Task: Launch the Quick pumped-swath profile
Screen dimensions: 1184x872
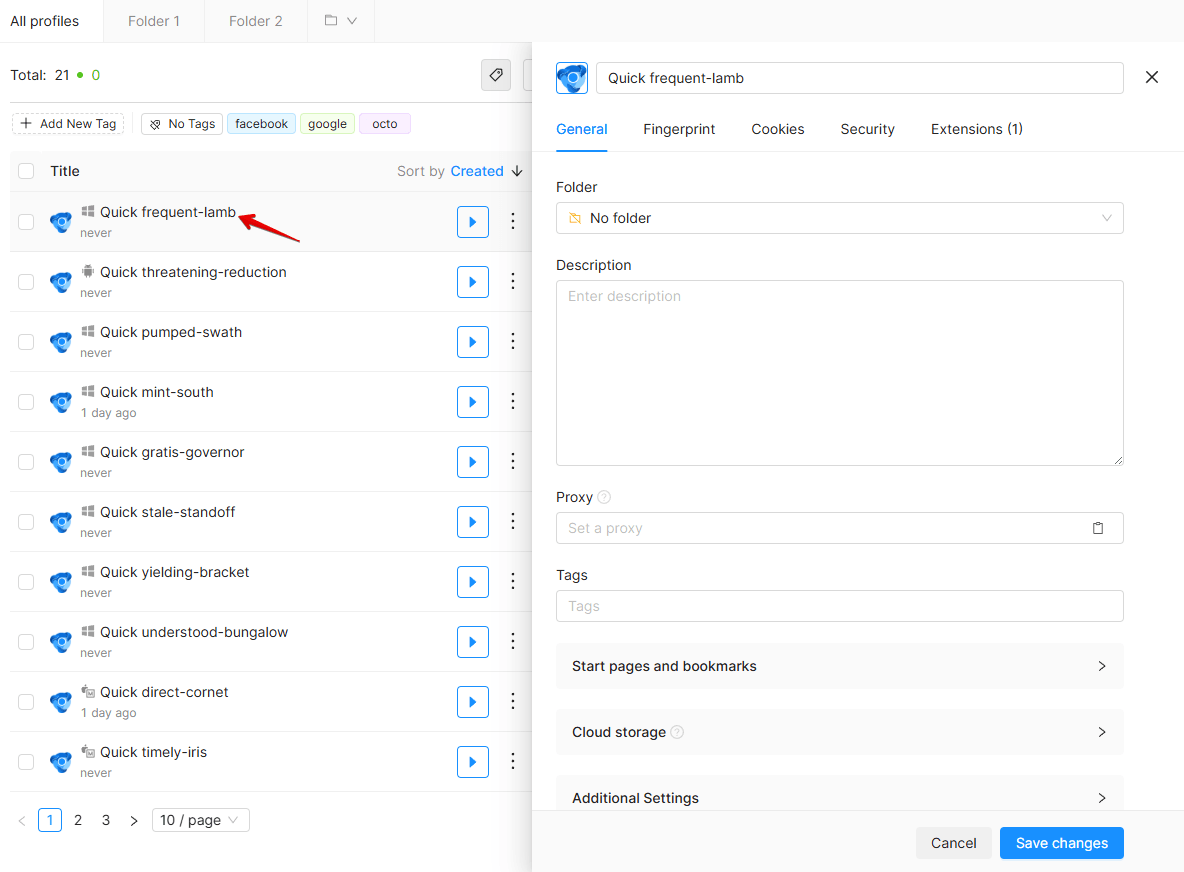Action: (473, 342)
